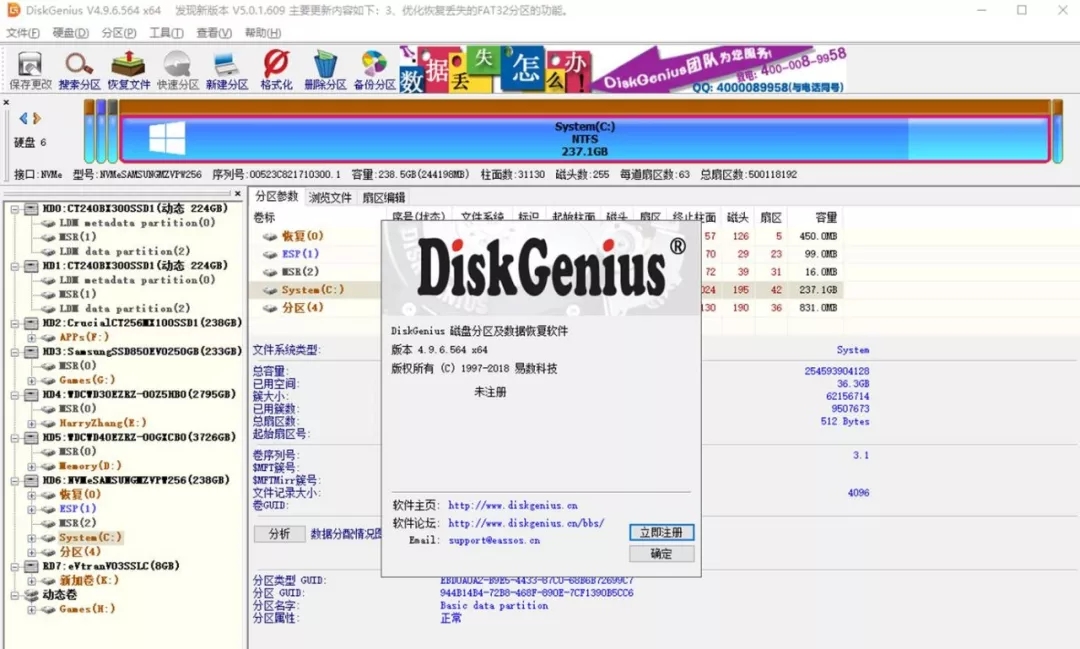Click the Quick Partition (快速分区) icon

coord(178,70)
